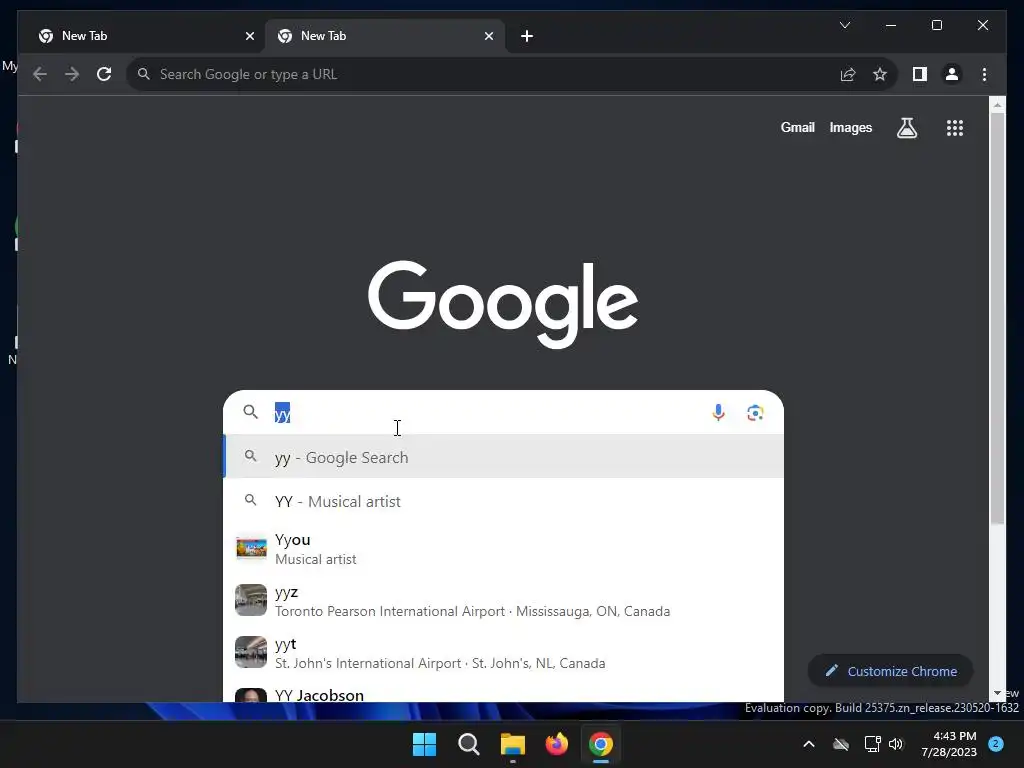Launch Firefox from the taskbar
Image resolution: width=1024 pixels, height=768 pixels.
pos(556,744)
